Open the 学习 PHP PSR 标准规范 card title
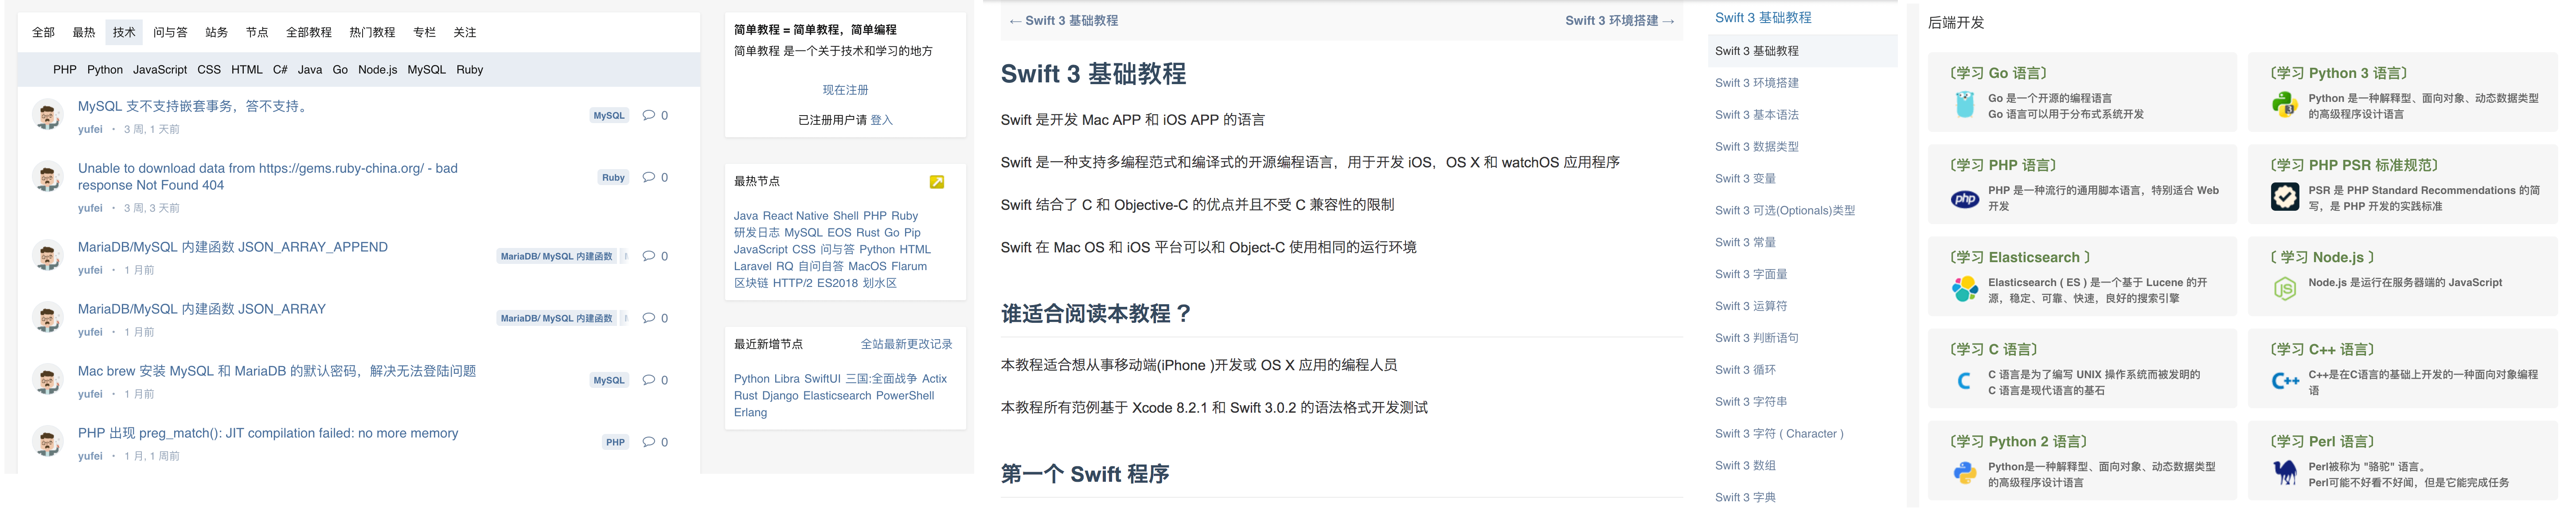 (x=2354, y=165)
